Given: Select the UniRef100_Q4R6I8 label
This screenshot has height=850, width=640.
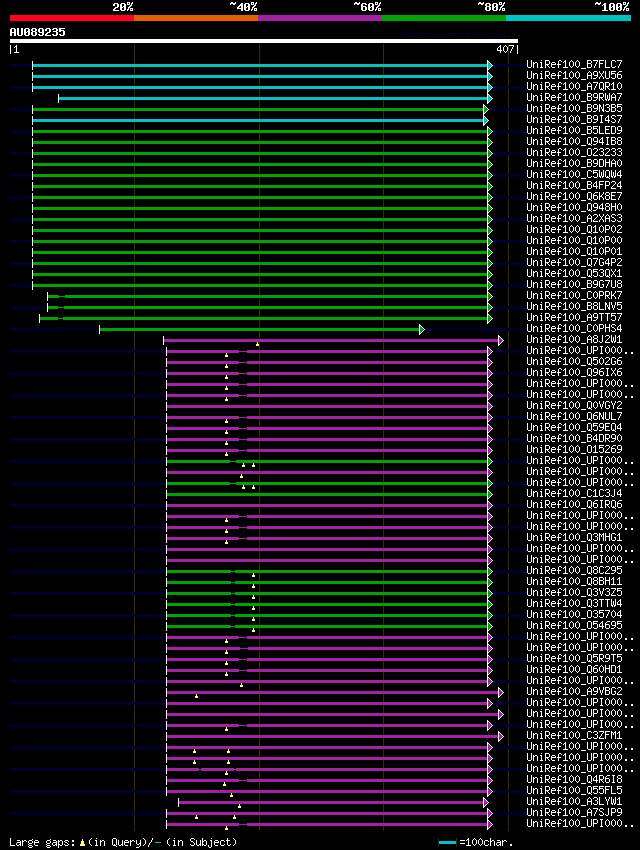Looking at the screenshot, I should [x=574, y=779].
